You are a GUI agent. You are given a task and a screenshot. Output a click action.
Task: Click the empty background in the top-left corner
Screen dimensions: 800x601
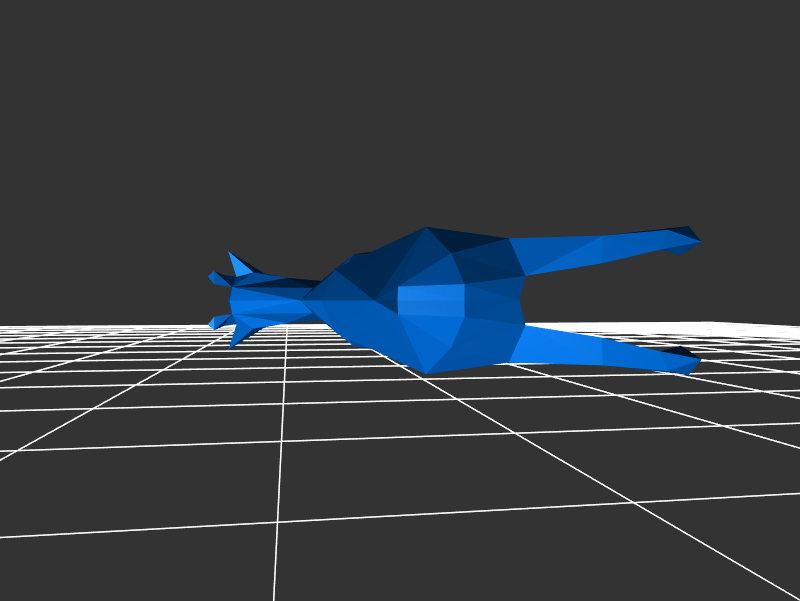click(x=40, y=40)
